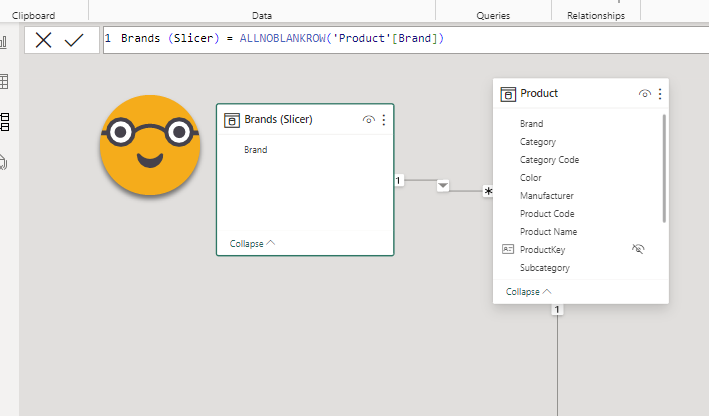Toggle visibility of the Product table
Screen dimensions: 709x416
point(644,94)
